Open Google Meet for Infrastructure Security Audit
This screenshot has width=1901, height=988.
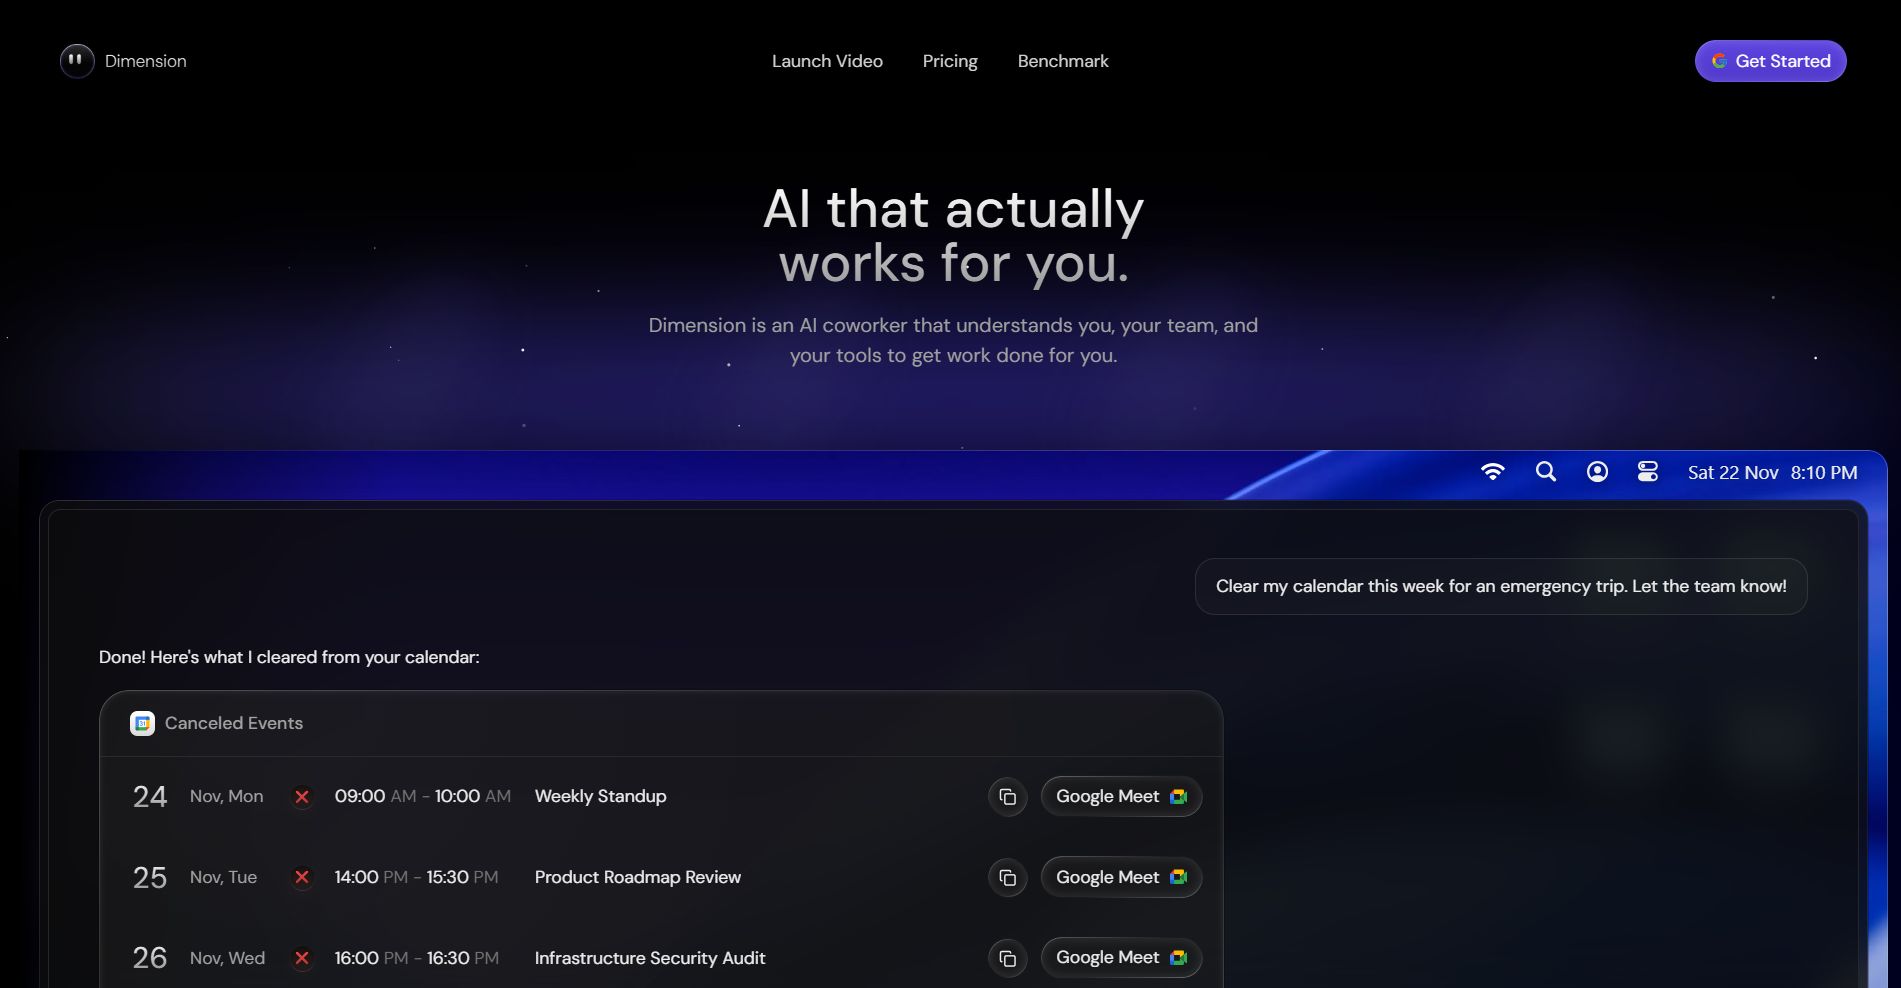(1121, 958)
